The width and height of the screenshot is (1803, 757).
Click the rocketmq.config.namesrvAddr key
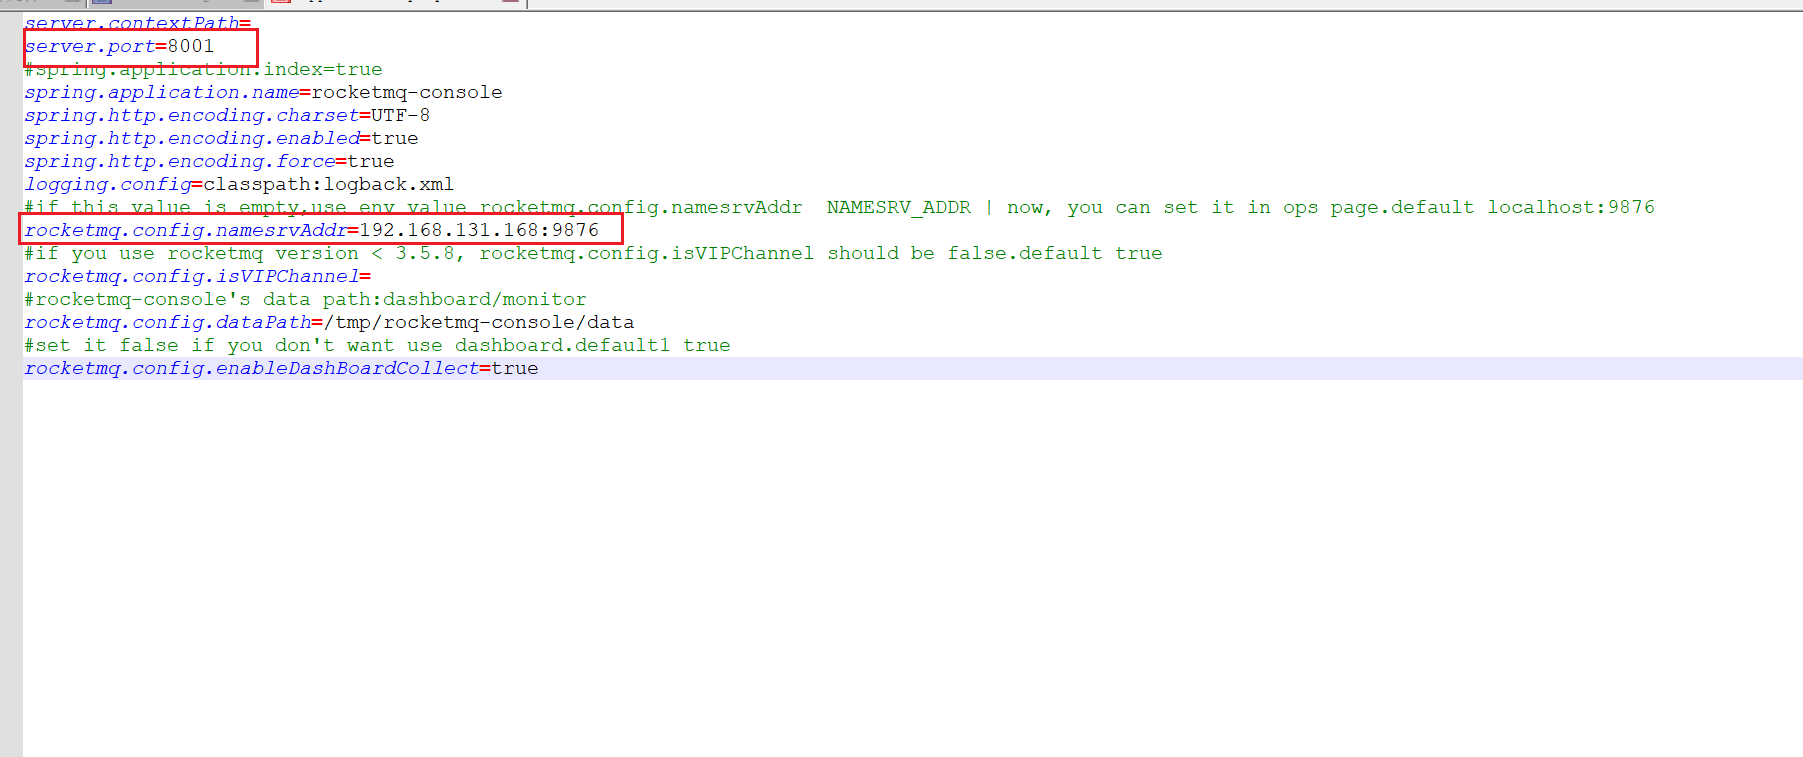coord(186,230)
